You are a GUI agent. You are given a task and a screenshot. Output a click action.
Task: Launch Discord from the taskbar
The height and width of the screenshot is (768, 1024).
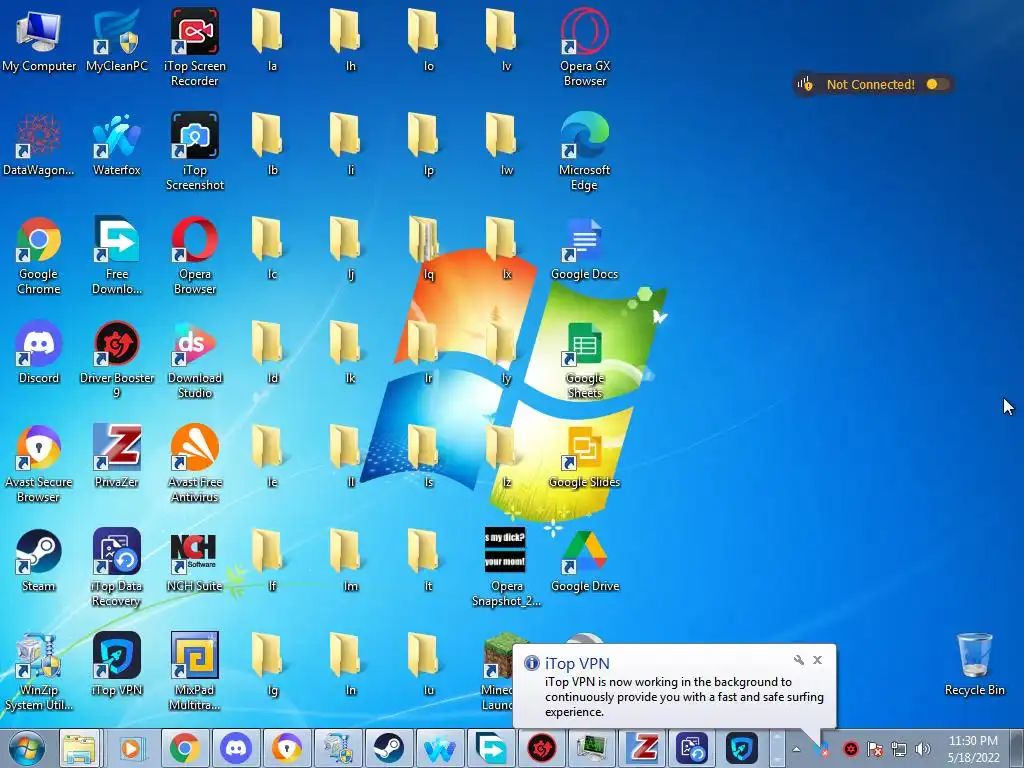[x=236, y=749]
